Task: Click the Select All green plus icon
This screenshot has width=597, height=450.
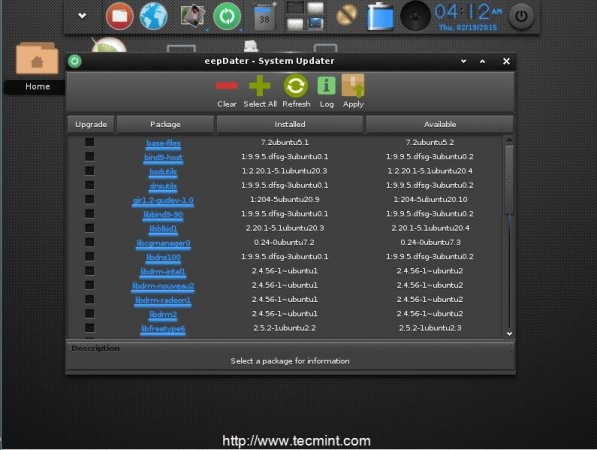Action: coord(260,86)
